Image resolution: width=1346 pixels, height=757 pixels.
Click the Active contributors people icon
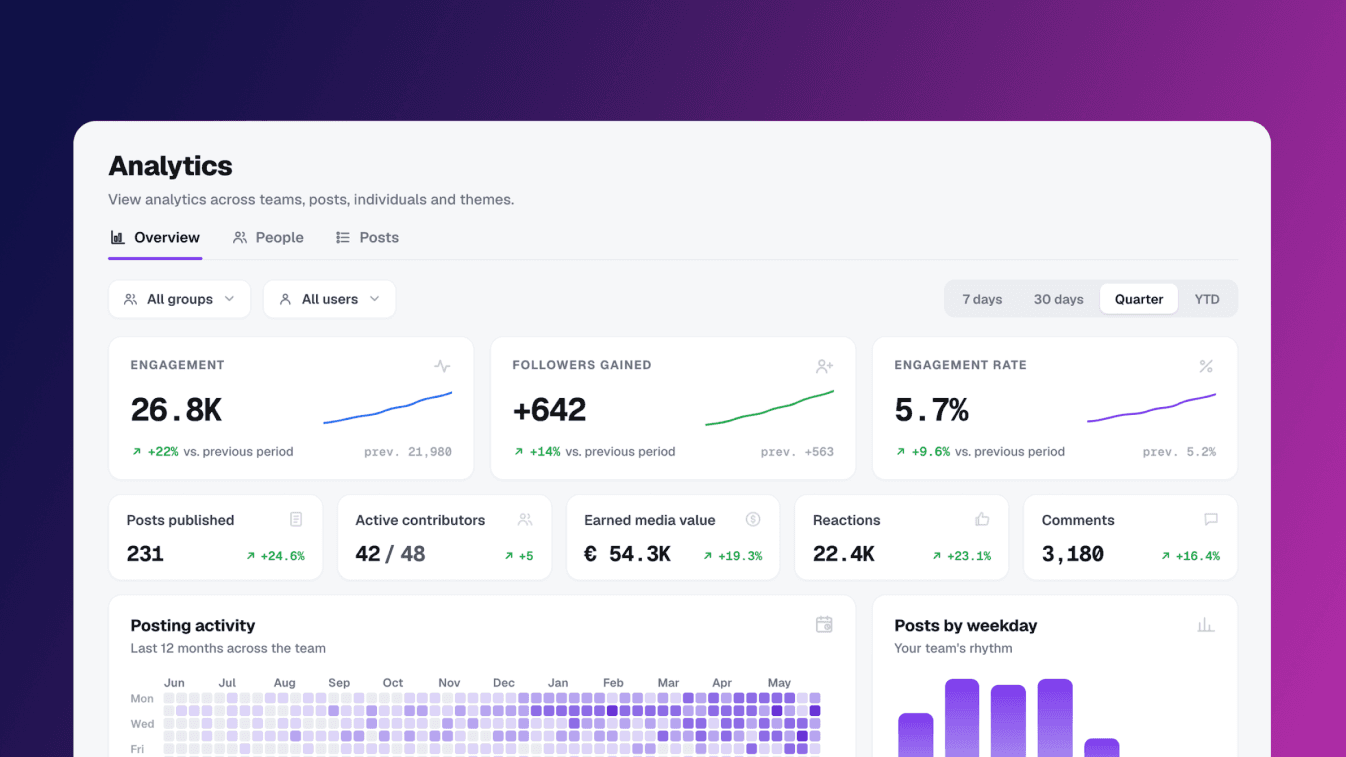click(525, 520)
